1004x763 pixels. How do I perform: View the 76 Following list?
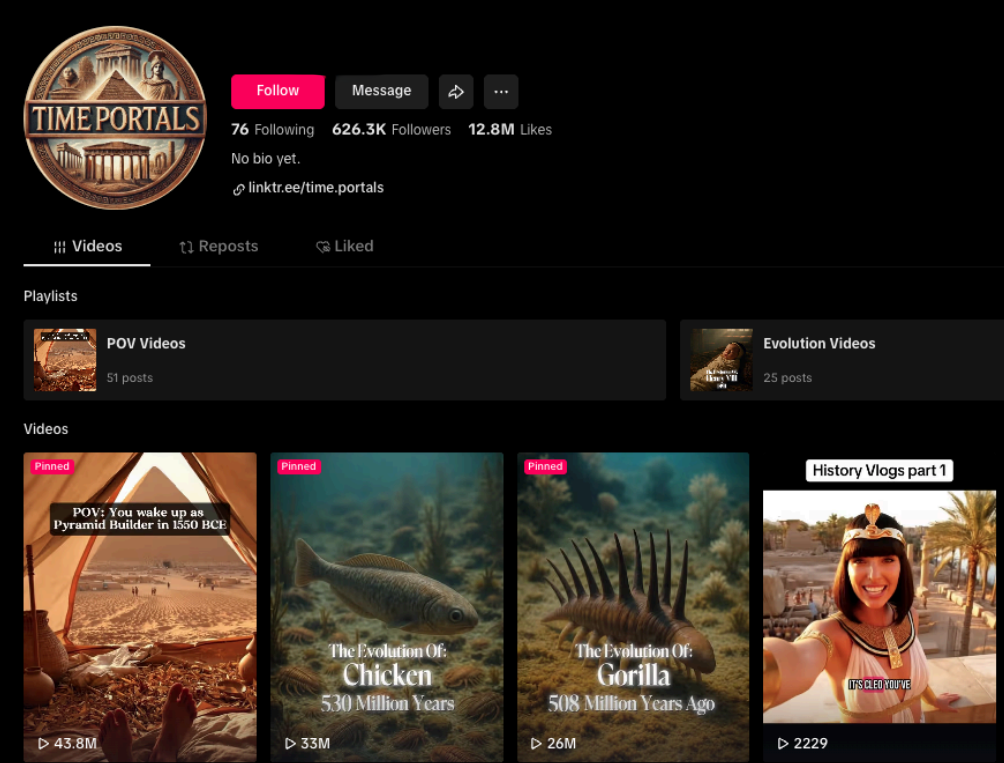(273, 129)
